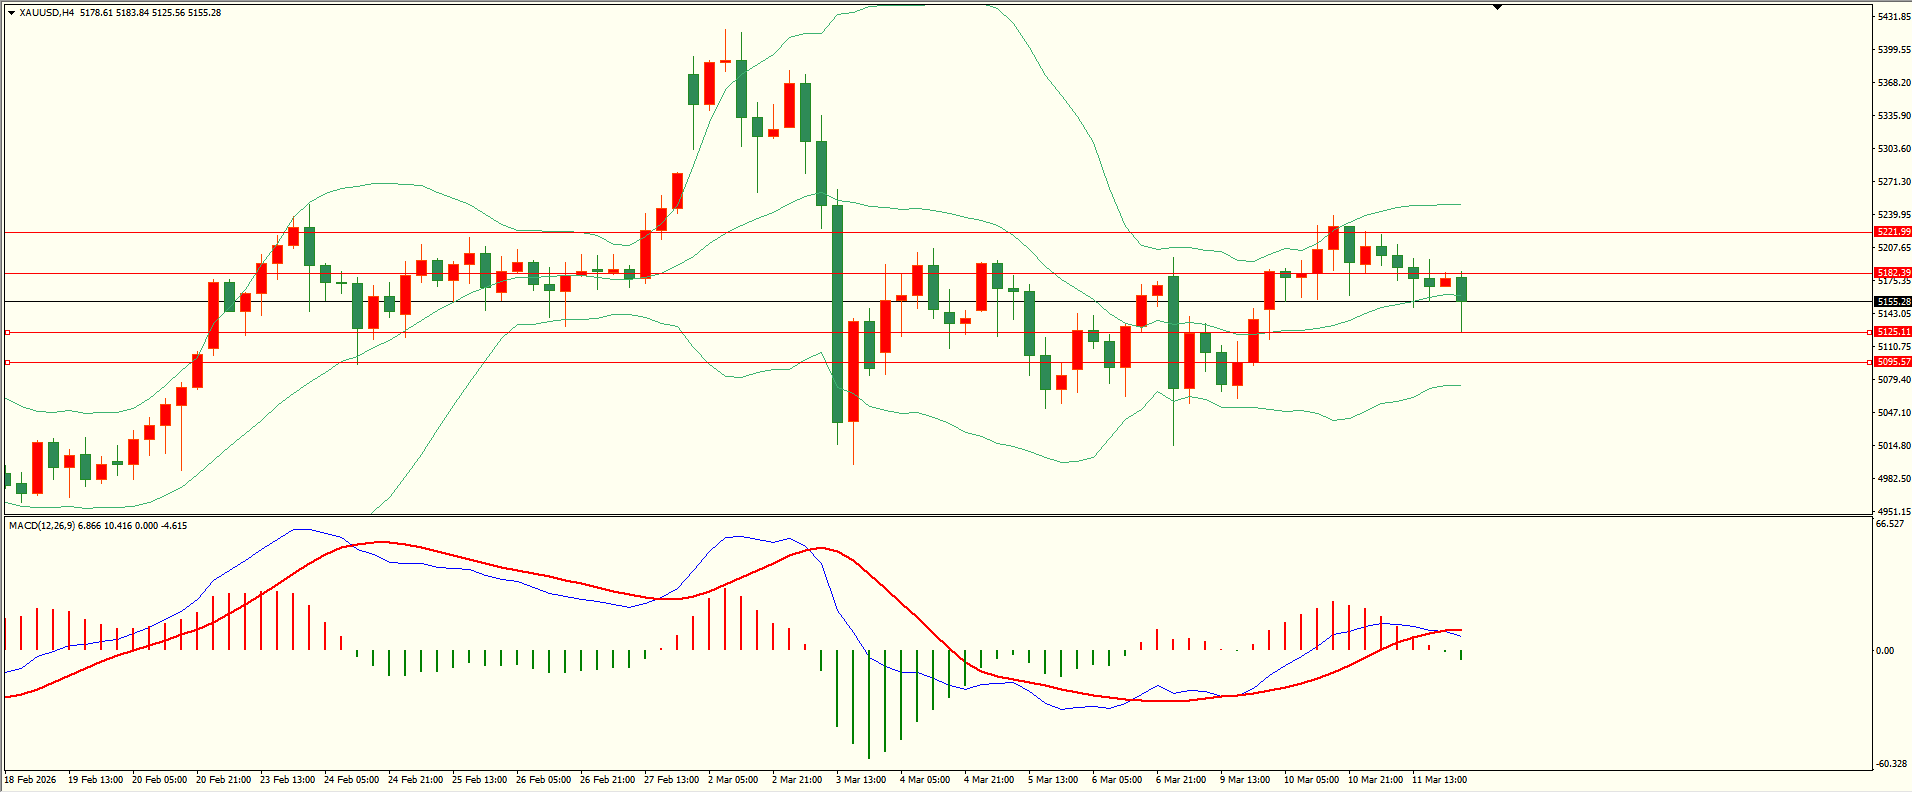Open the dropdown arrow beside XAUUSD,H4
Image resolution: width=1912 pixels, height=793 pixels.
11,13
